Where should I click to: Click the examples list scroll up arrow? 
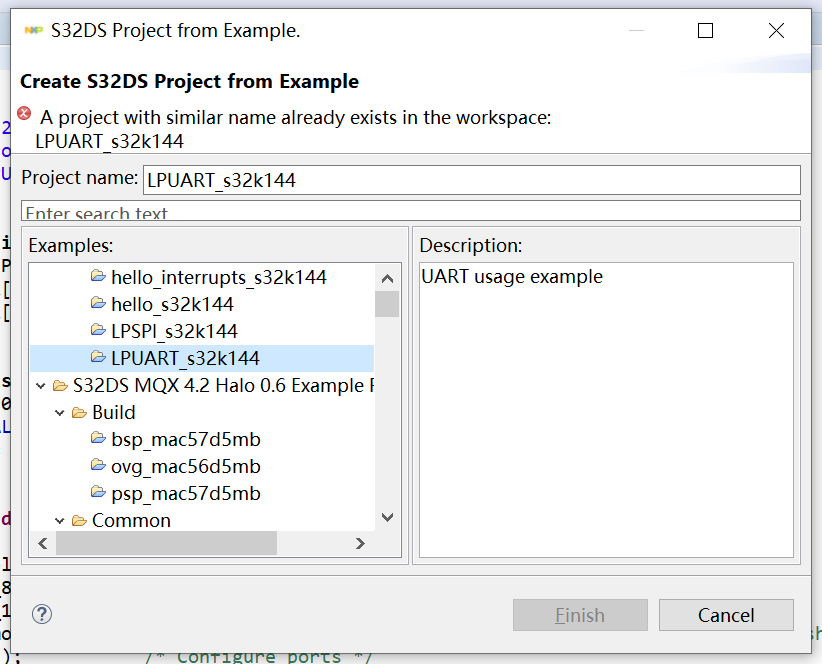coord(387,278)
